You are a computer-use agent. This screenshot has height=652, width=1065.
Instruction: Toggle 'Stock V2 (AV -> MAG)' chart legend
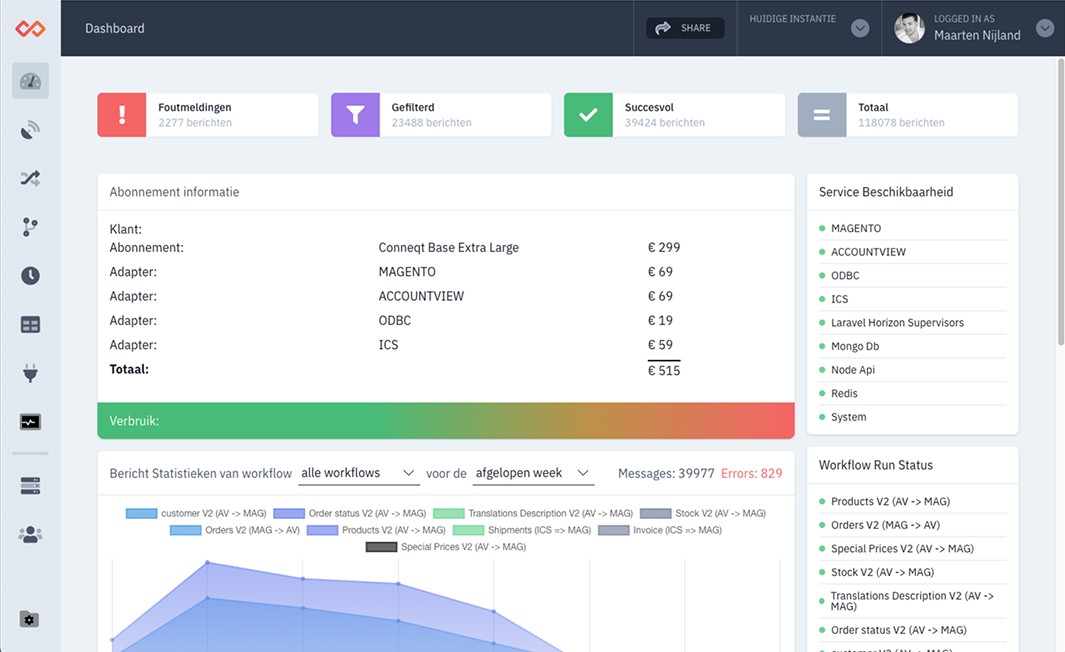click(703, 513)
